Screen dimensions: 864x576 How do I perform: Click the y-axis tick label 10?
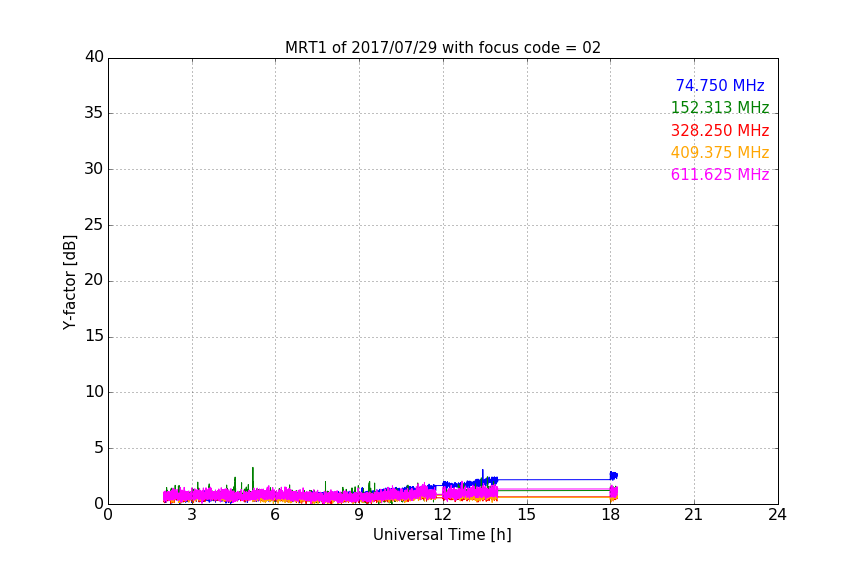(94, 392)
